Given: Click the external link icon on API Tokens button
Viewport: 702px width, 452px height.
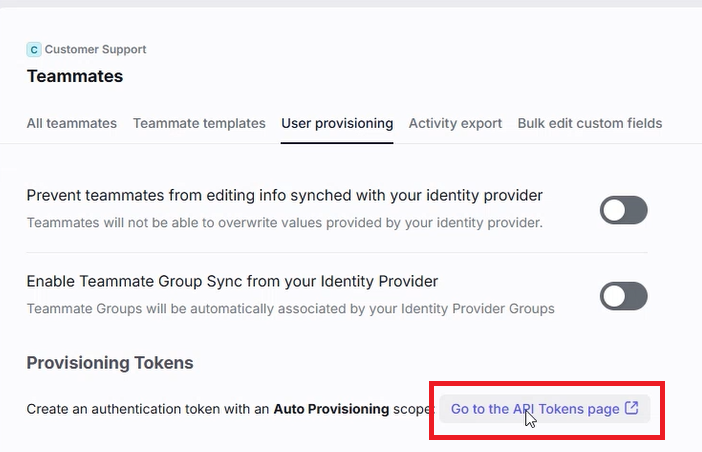Looking at the screenshot, I should click(632, 408).
